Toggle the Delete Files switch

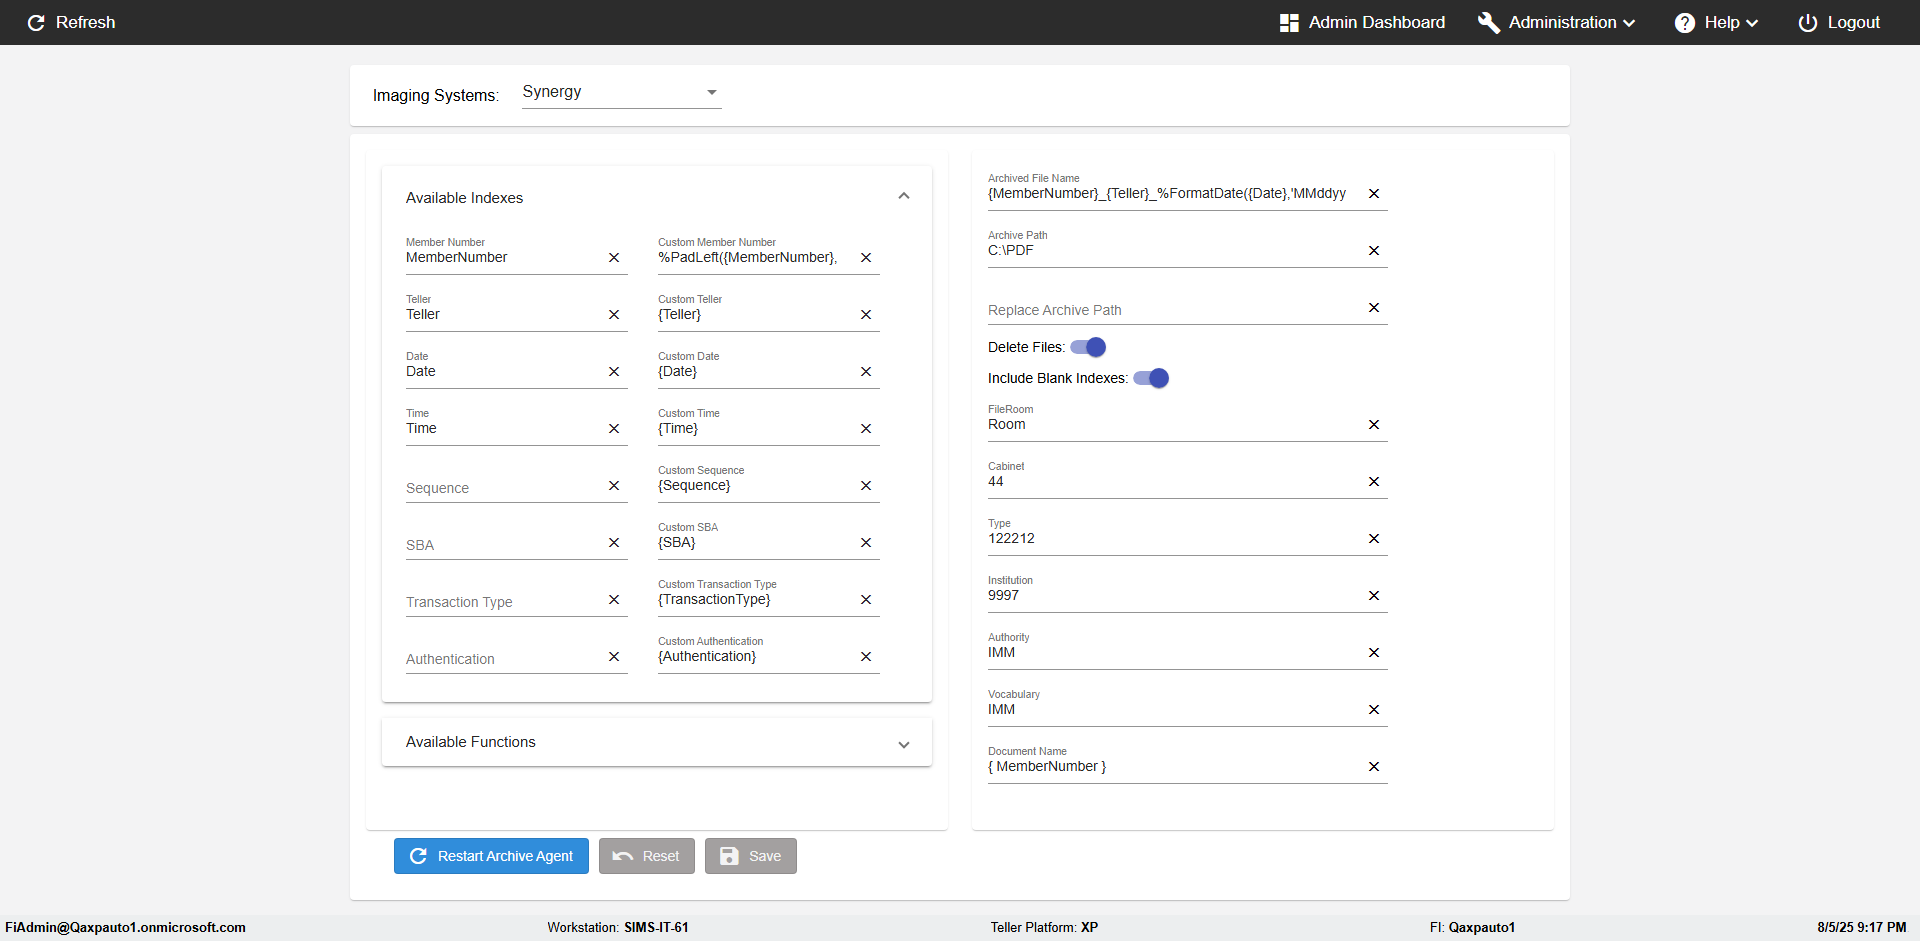pyautogui.click(x=1089, y=347)
